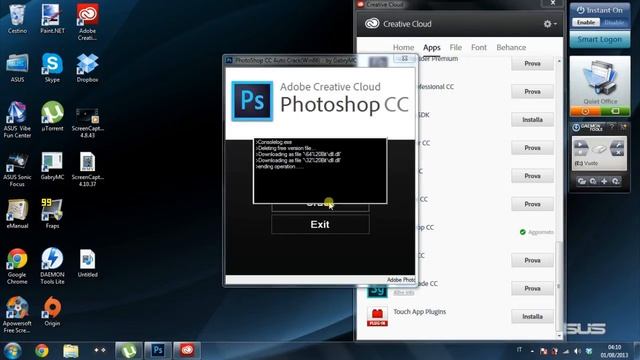Screen dimensions: 640x360
Task: Click the Chrome icon in the taskbar
Action: coord(42,351)
